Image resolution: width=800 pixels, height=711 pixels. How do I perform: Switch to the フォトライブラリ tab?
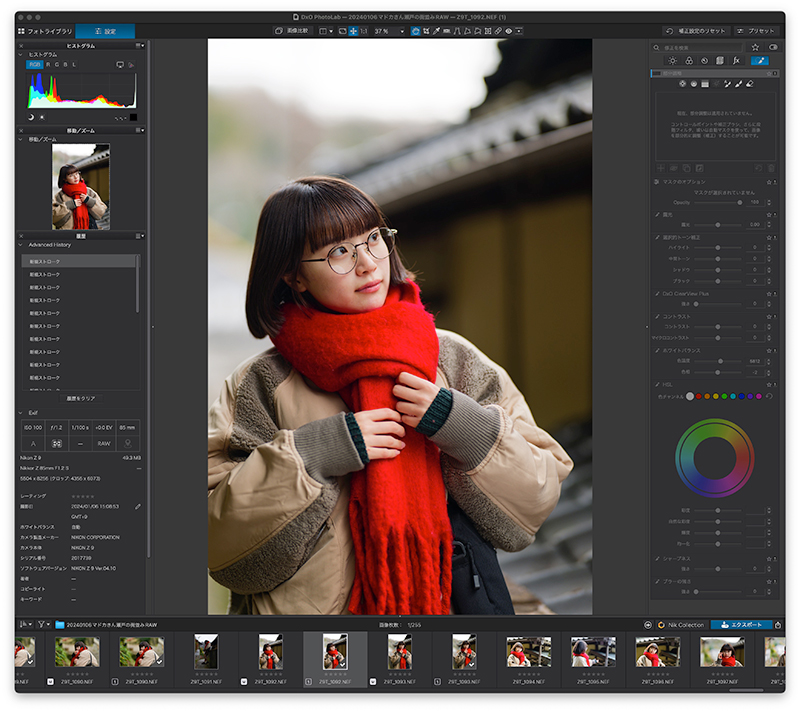coord(45,31)
